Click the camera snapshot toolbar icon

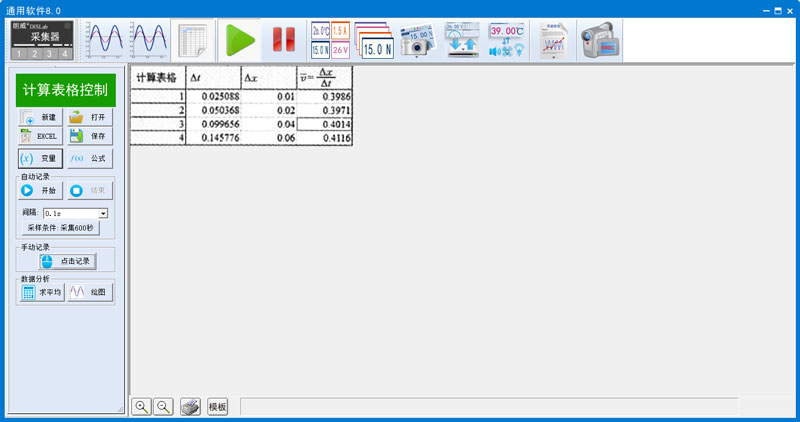click(x=417, y=40)
